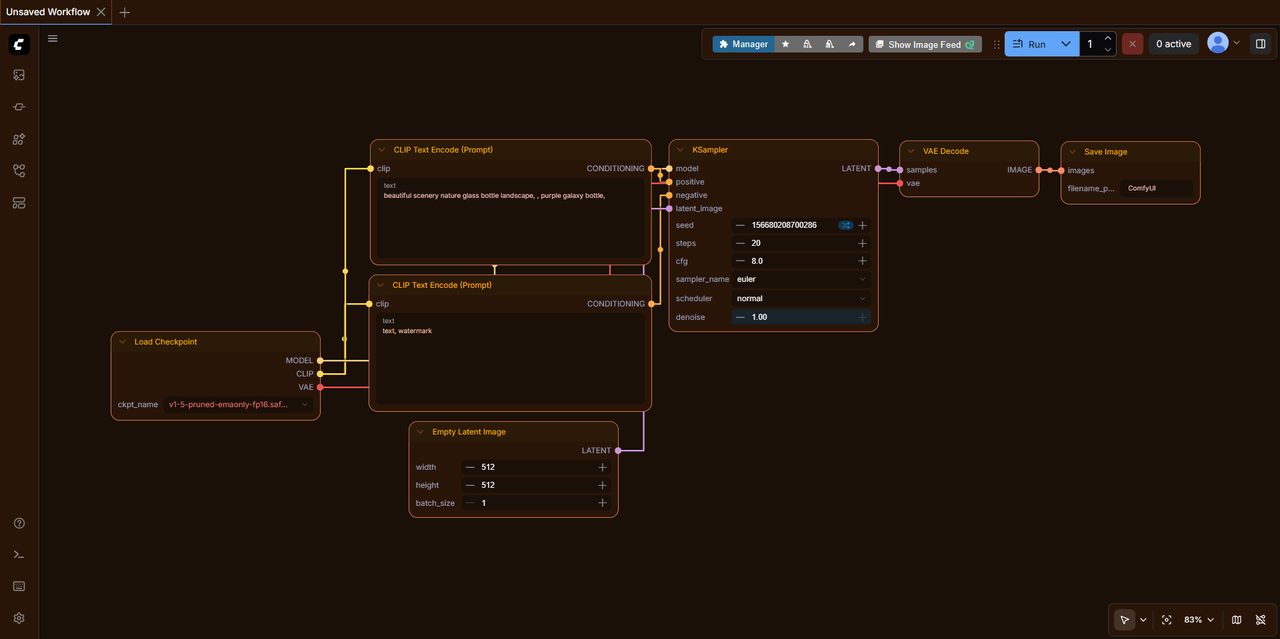Image resolution: width=1280 pixels, height=639 pixels.
Task: Click the width 512 value field
Action: (536, 467)
